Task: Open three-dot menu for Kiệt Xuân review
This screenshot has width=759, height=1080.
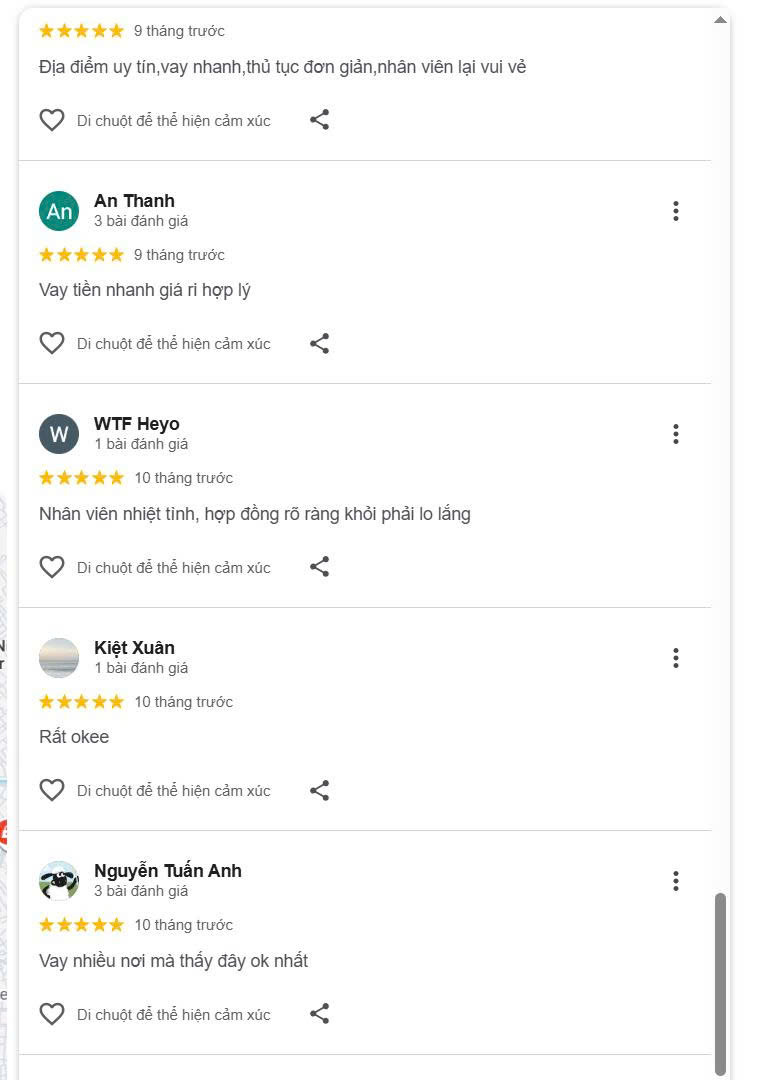Action: tap(676, 658)
